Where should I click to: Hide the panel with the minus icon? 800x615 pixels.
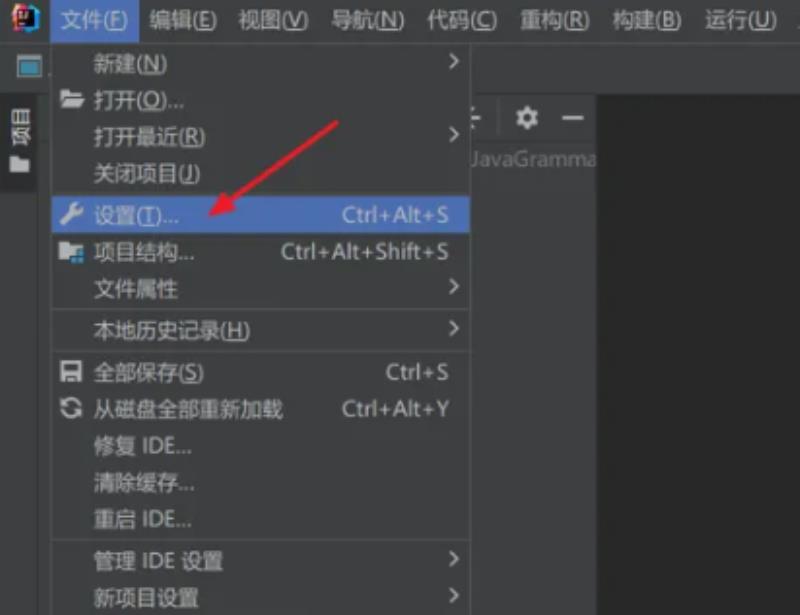coord(572,118)
